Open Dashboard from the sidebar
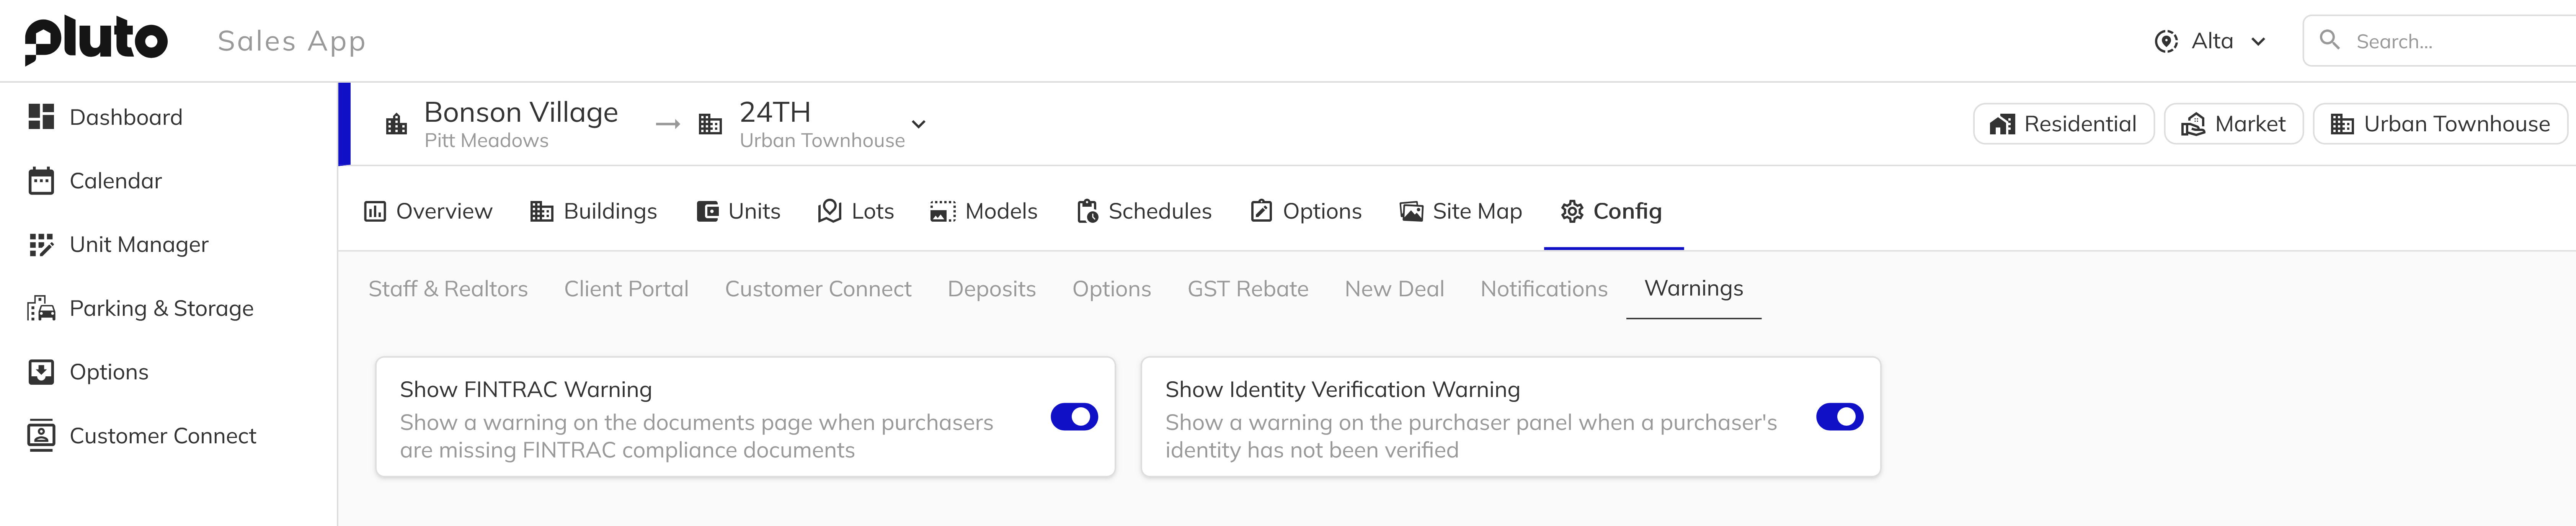This screenshot has width=2576, height=526. point(126,117)
